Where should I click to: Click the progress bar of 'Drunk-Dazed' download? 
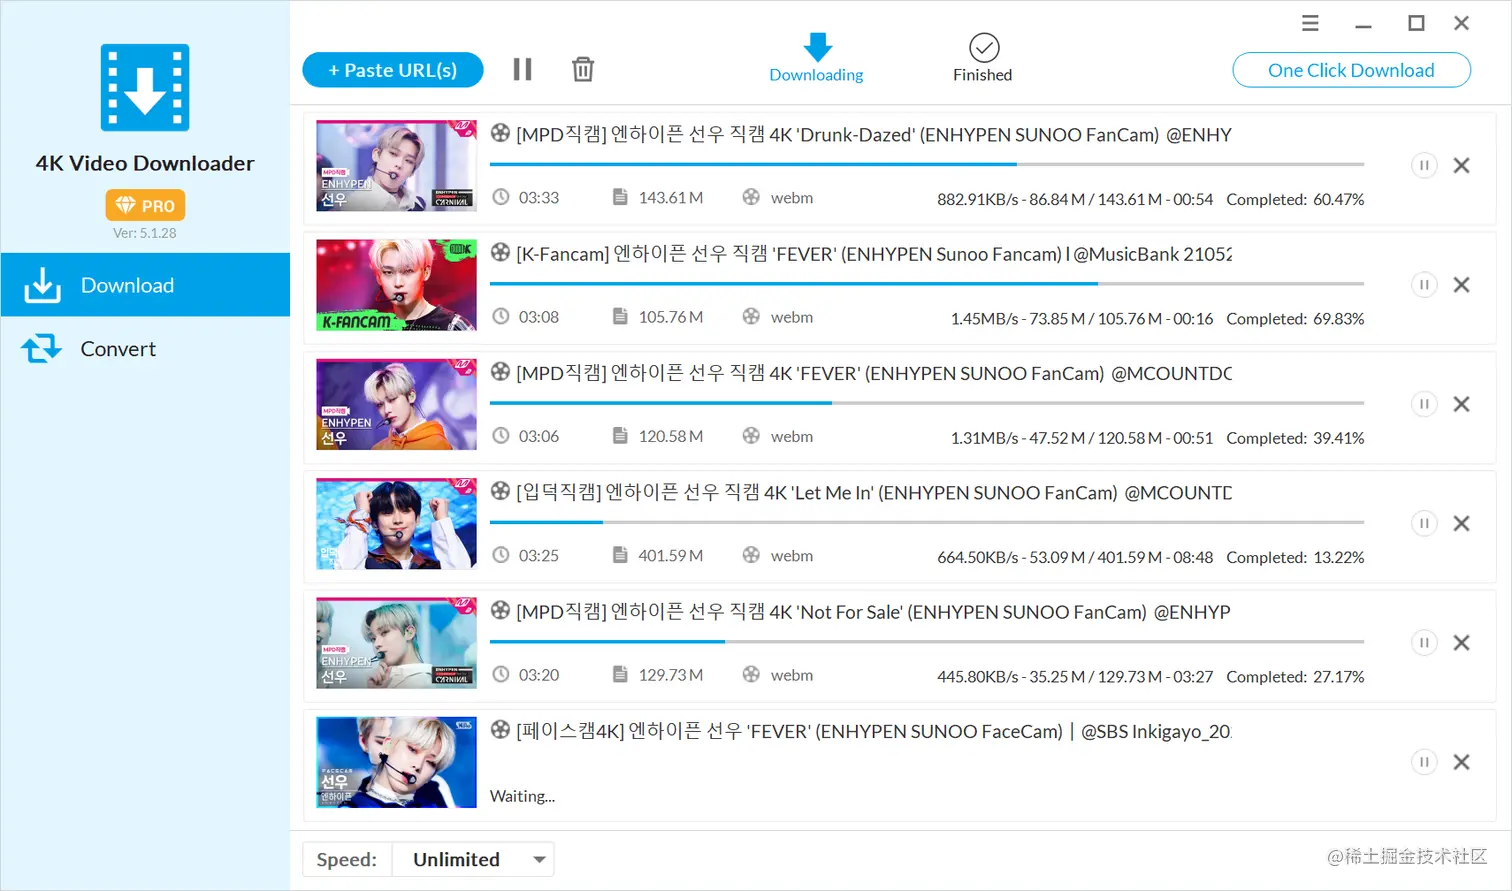[927, 164]
